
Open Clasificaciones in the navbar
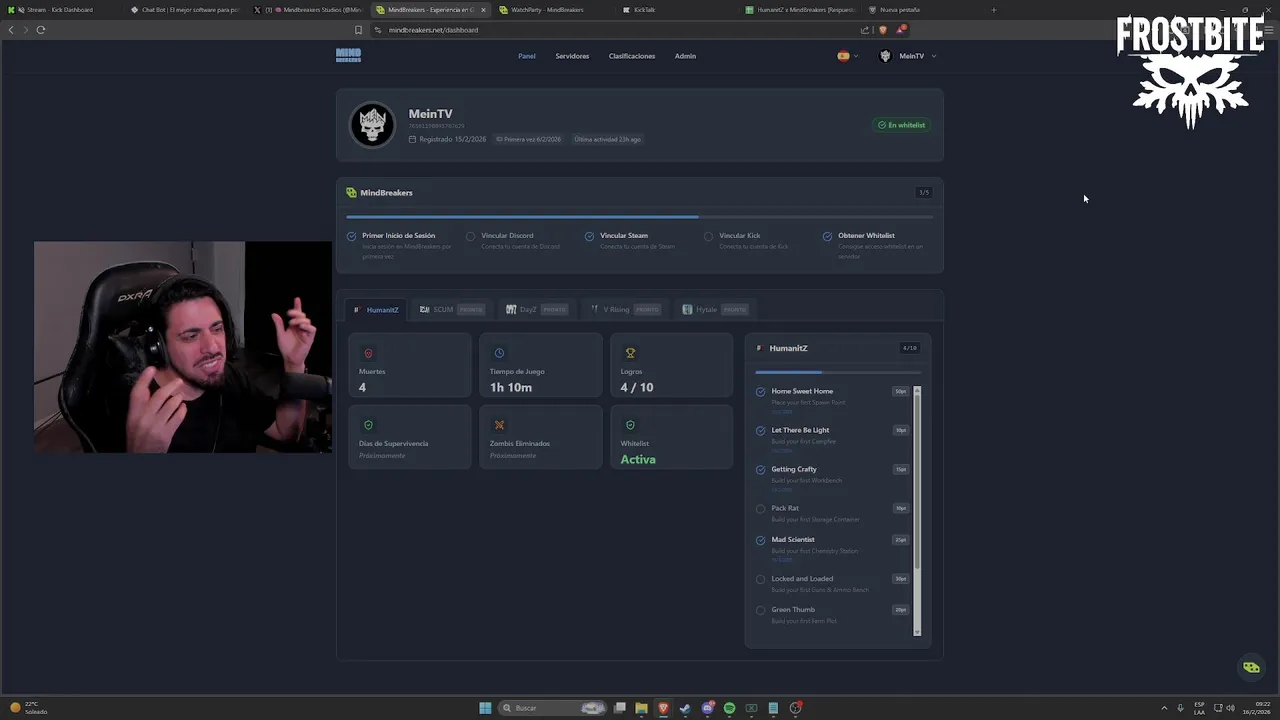632,56
